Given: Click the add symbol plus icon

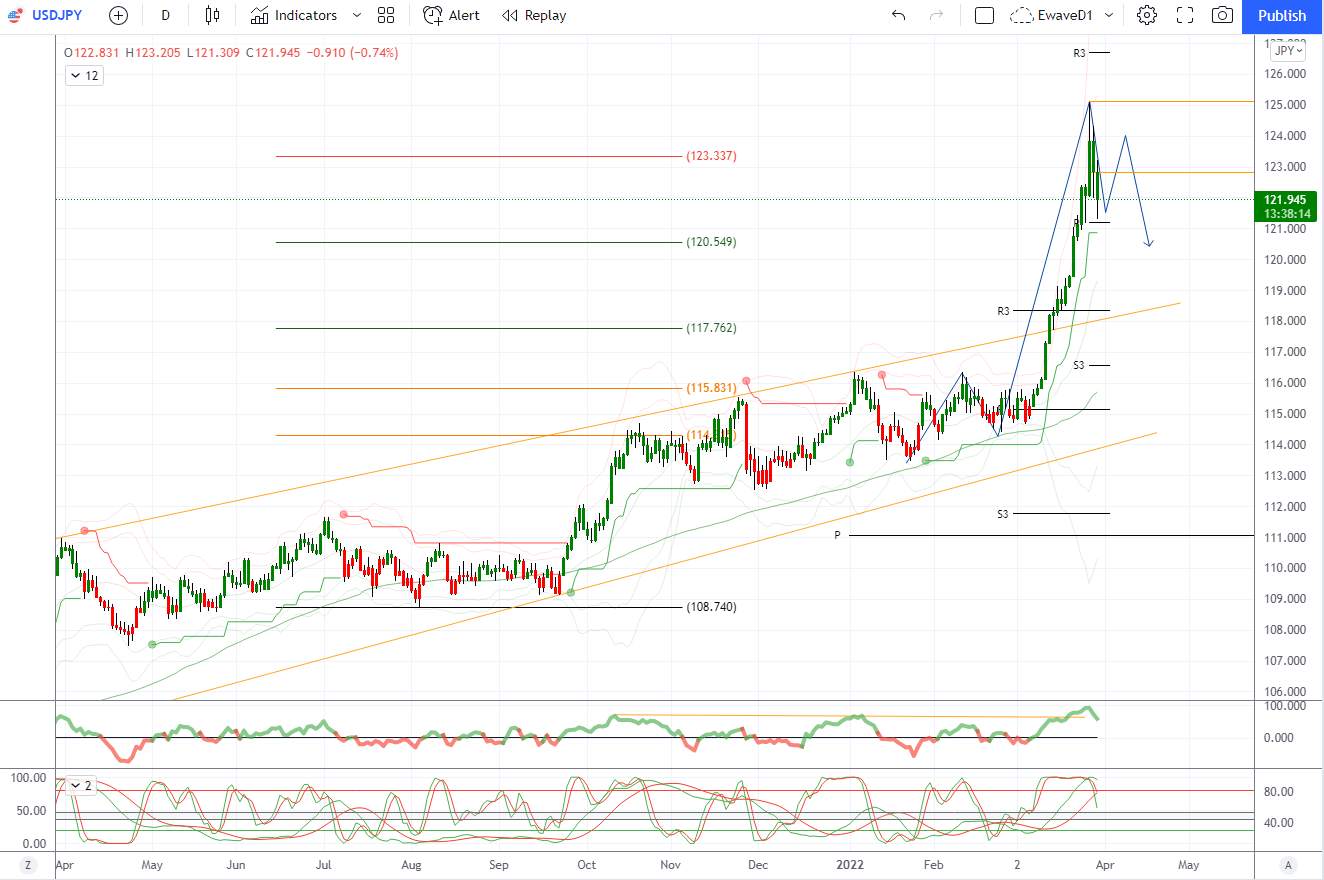Looking at the screenshot, I should [118, 15].
